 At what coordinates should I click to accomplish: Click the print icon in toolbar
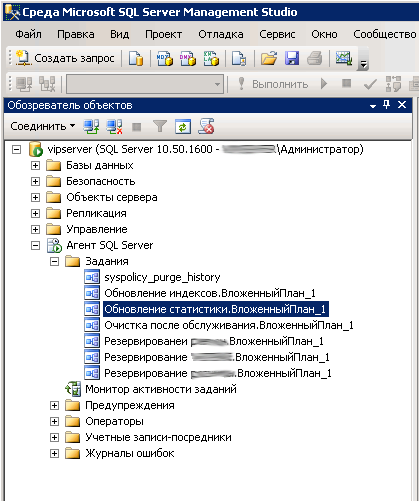(315, 58)
